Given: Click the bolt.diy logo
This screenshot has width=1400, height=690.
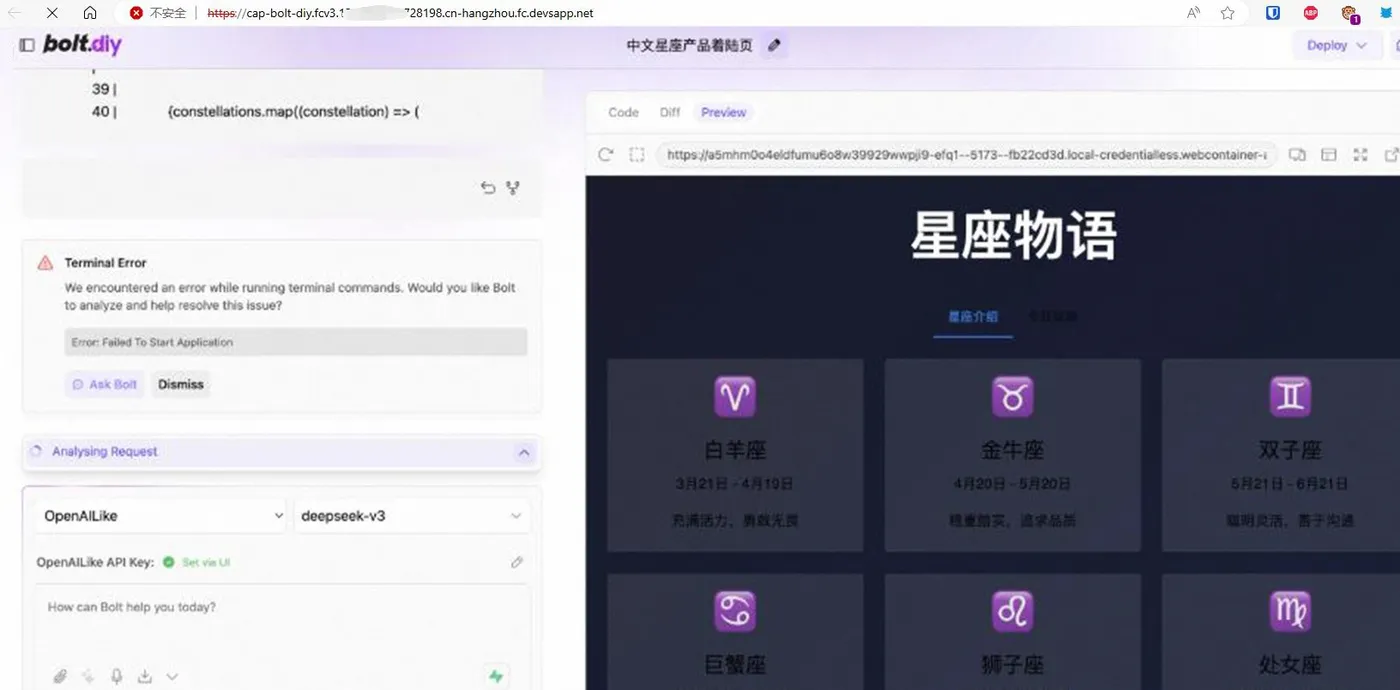Looking at the screenshot, I should pos(82,45).
